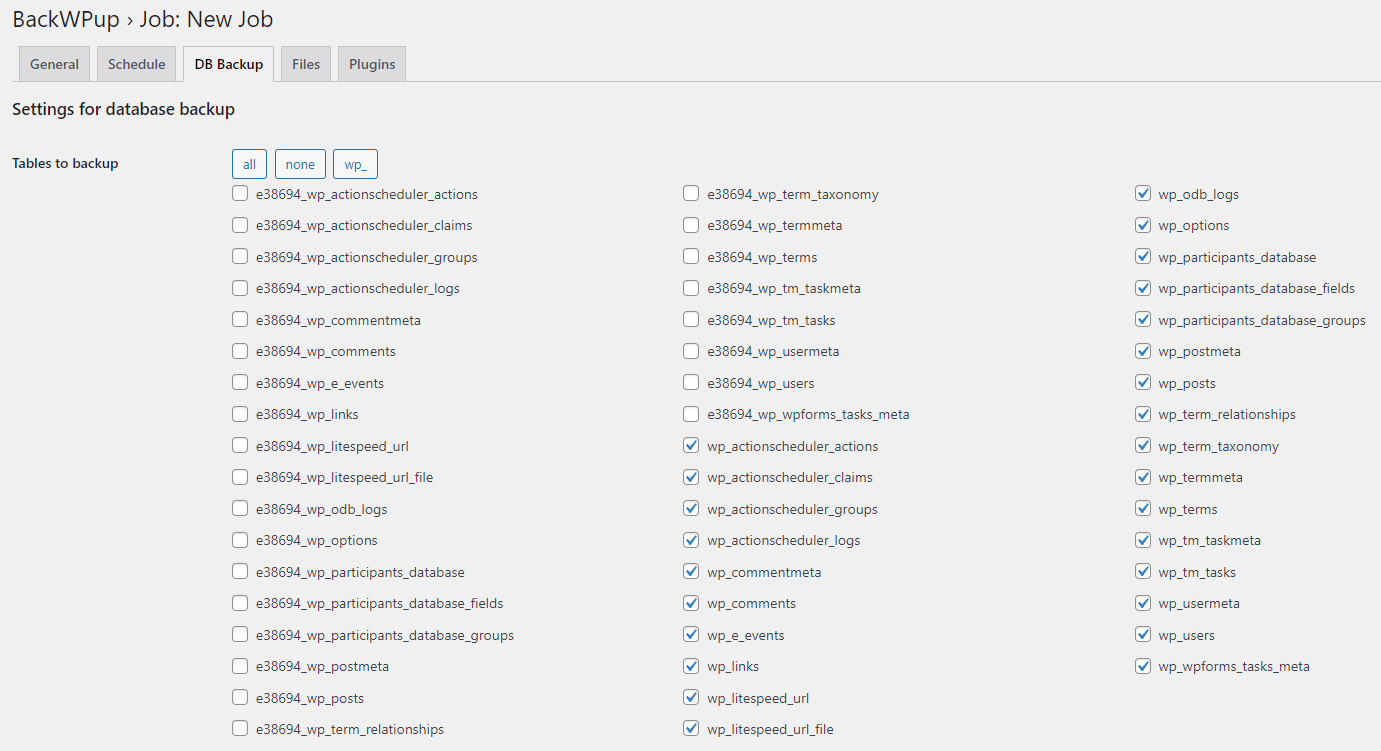Viewport: 1381px width, 751px height.
Task: Switch to the Plugins tab
Action: click(371, 63)
